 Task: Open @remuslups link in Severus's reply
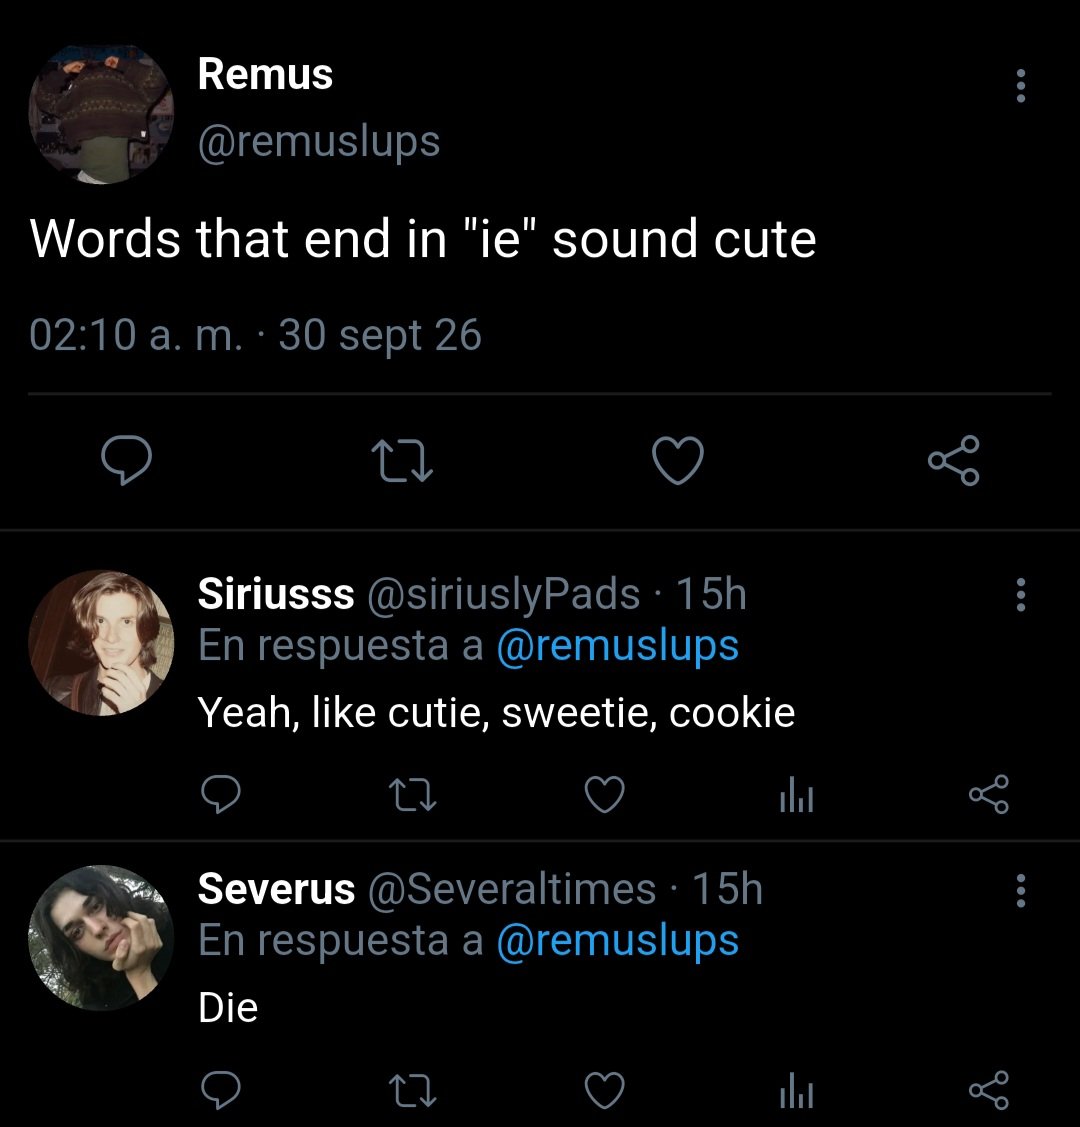tap(618, 941)
